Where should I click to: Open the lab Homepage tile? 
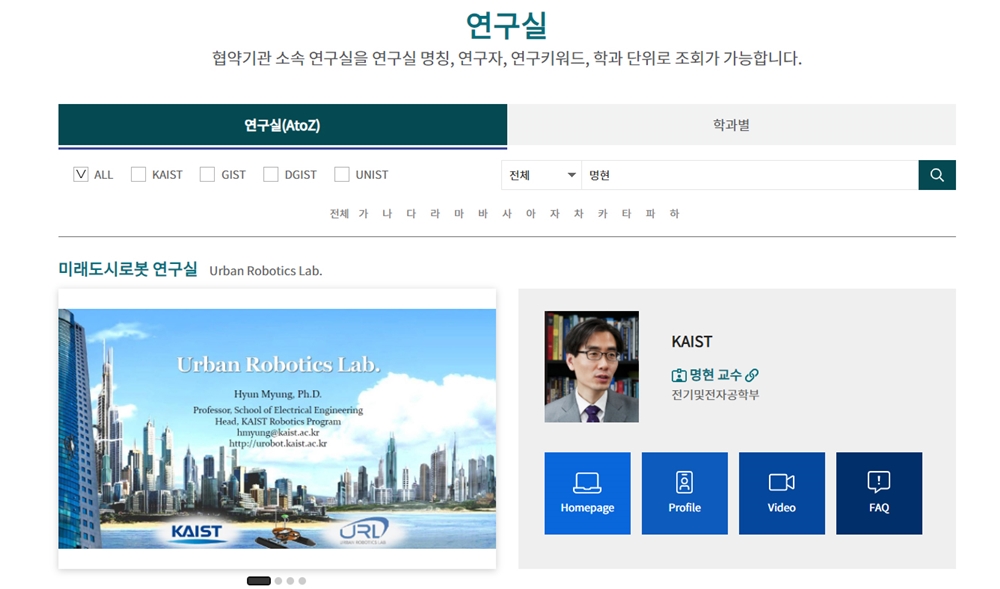click(587, 493)
